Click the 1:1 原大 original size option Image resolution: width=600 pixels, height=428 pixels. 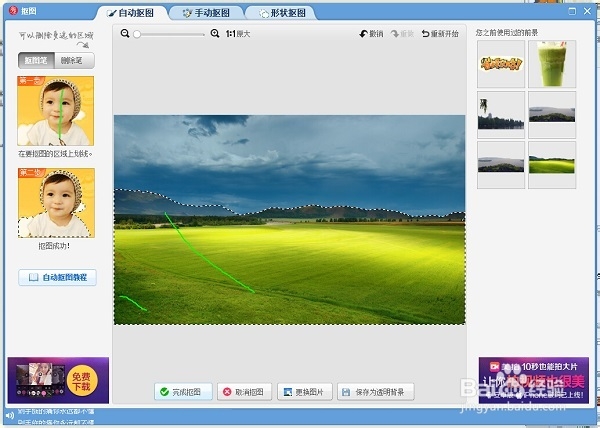coord(238,34)
